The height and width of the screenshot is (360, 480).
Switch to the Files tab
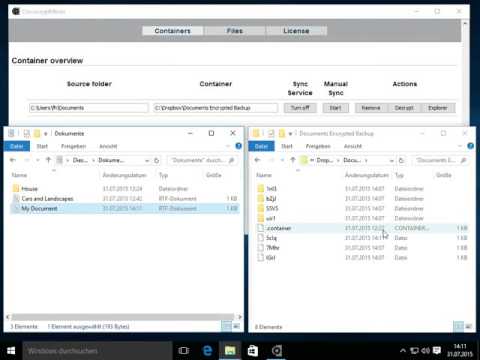click(x=235, y=31)
